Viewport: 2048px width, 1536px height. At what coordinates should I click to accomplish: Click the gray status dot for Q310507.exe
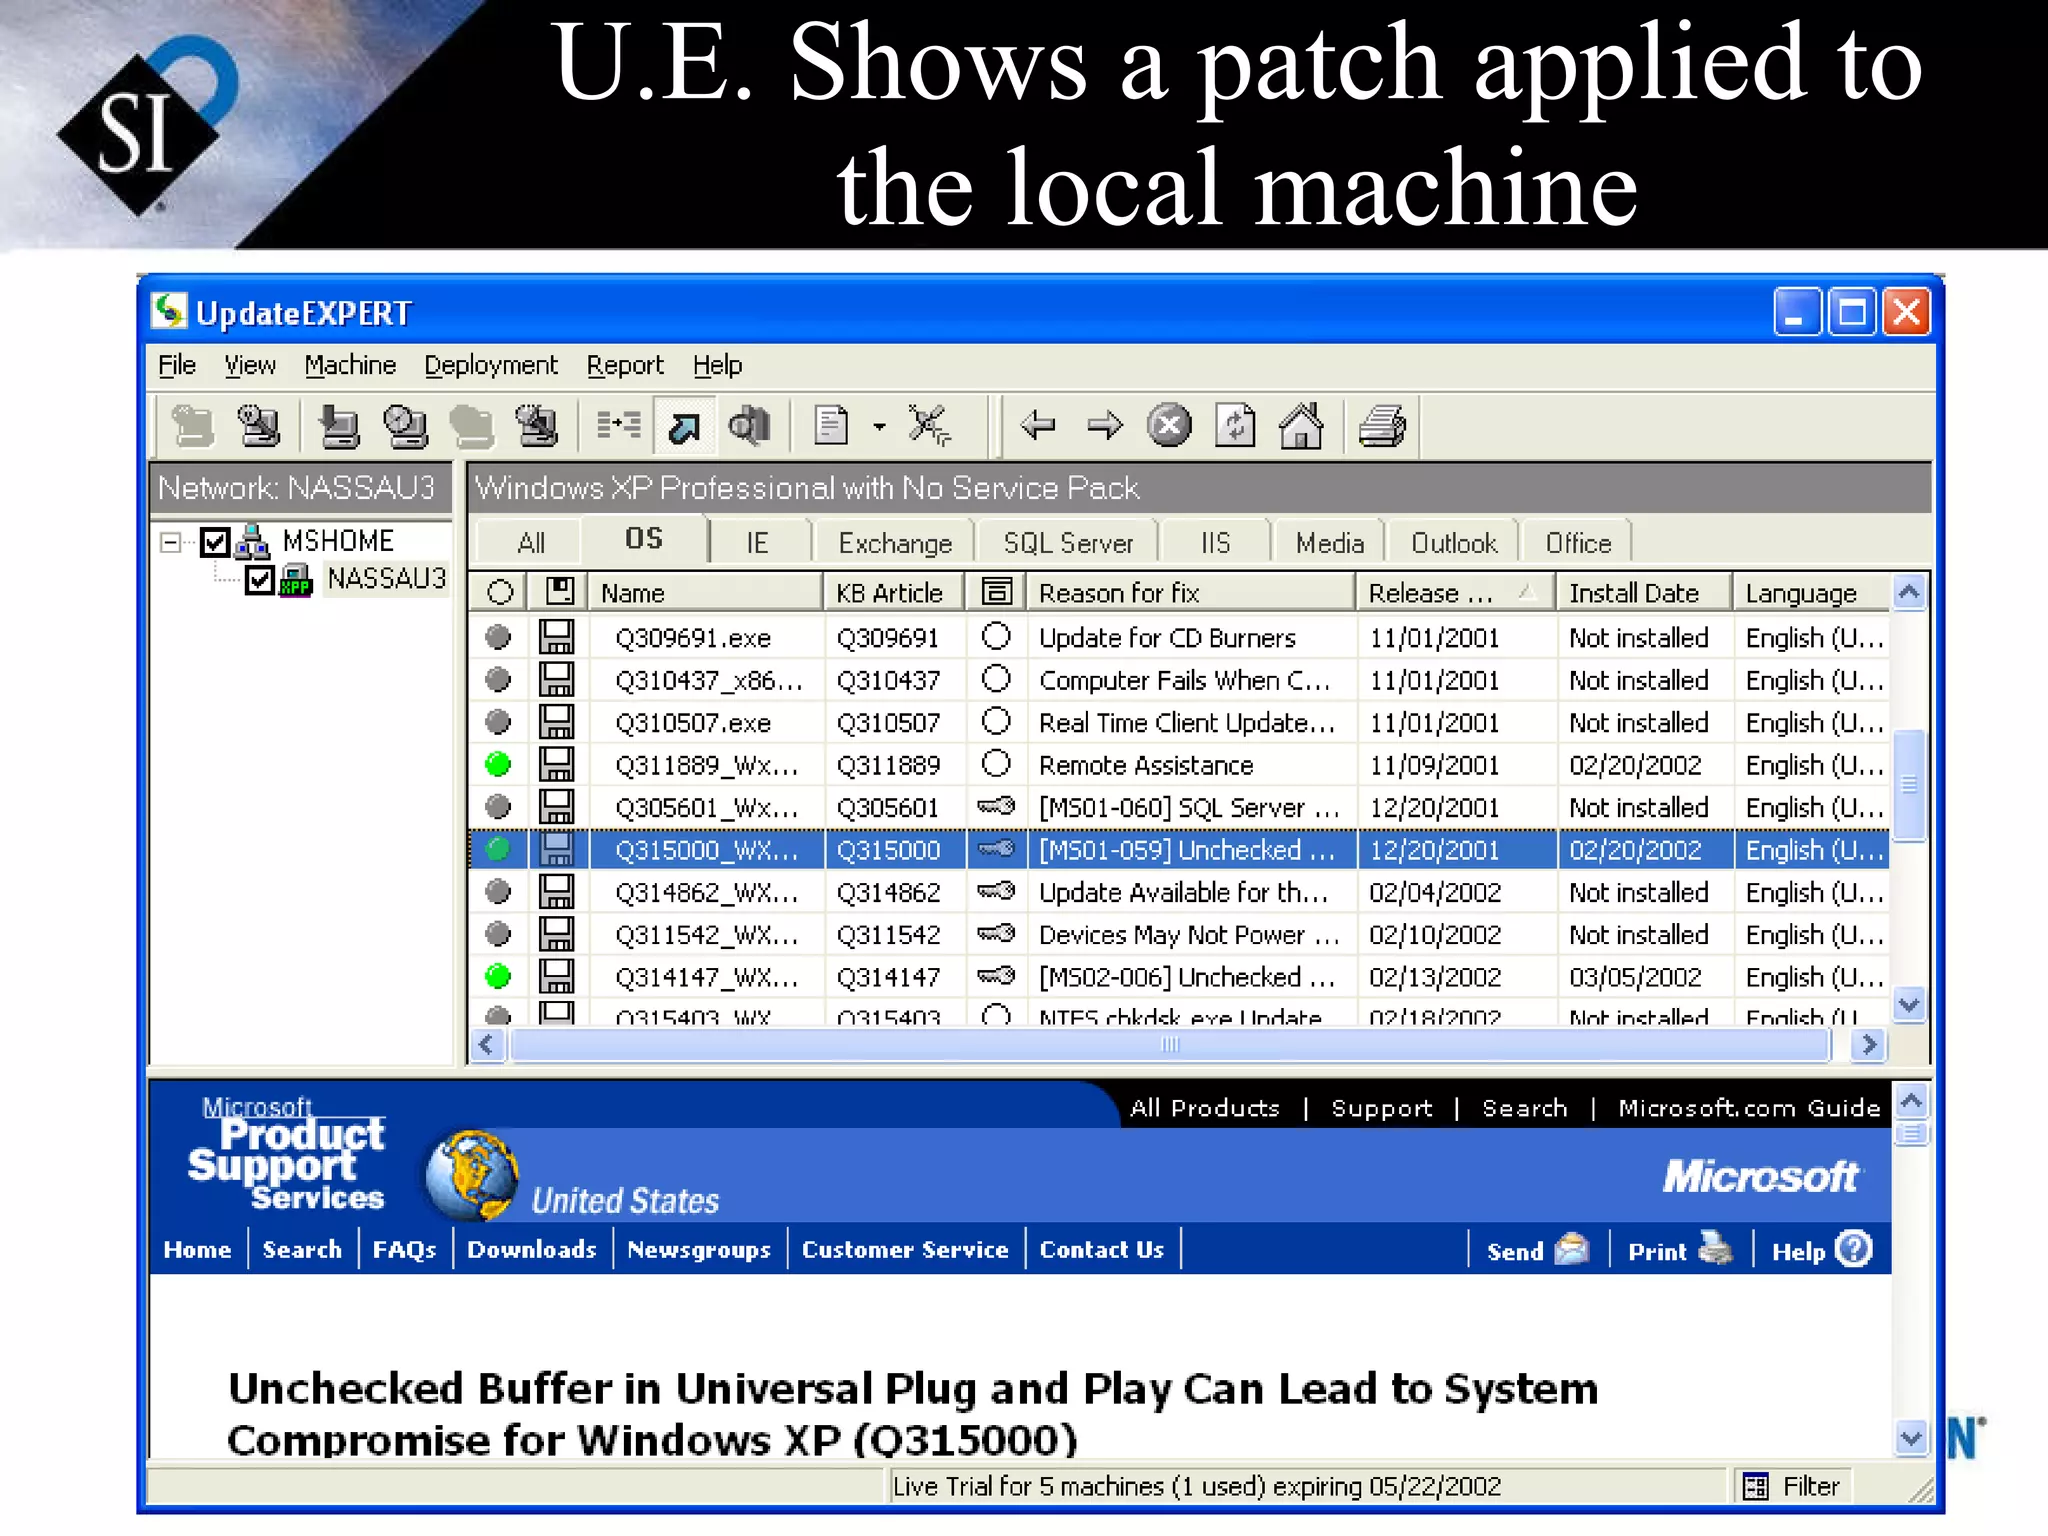click(x=498, y=721)
